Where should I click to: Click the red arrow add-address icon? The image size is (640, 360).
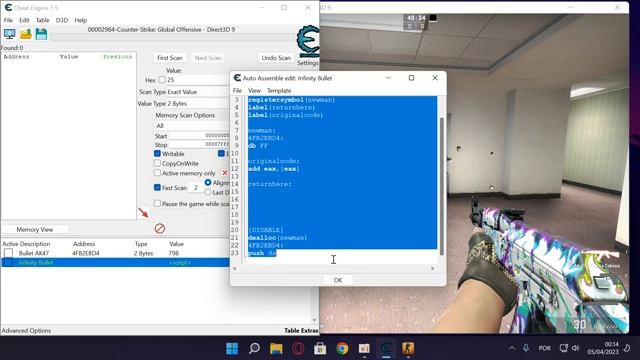143,213
